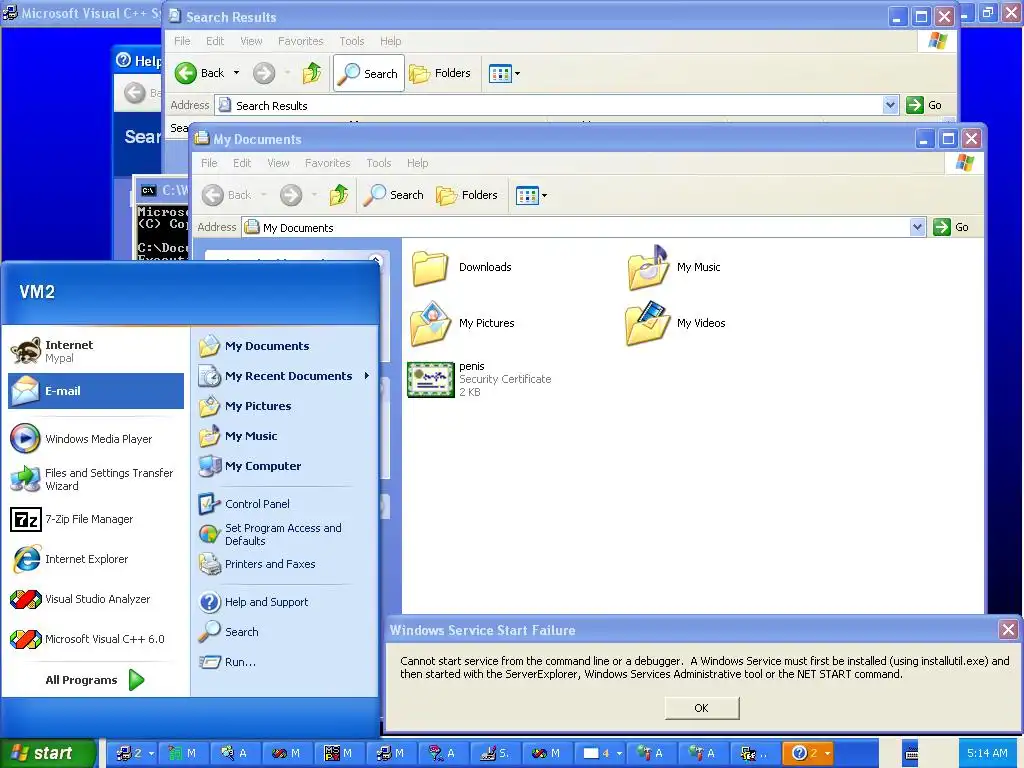
Task: Open Internet Explorer from Start menu
Action: click(96, 559)
